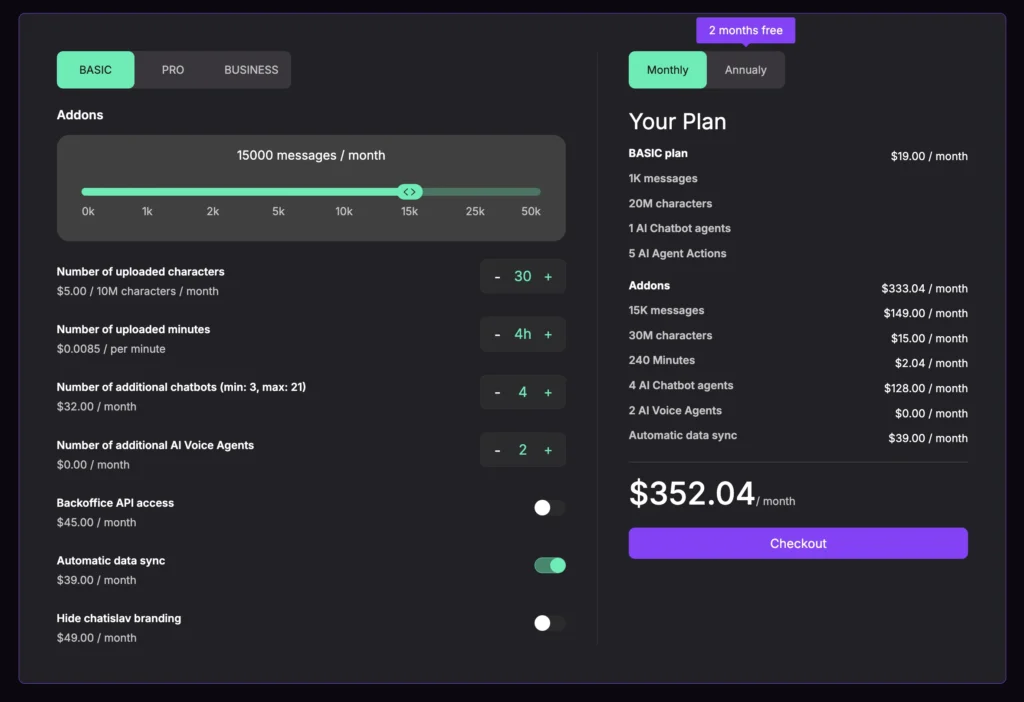
Task: Click the AI Voice Agents value 2
Action: [522, 449]
